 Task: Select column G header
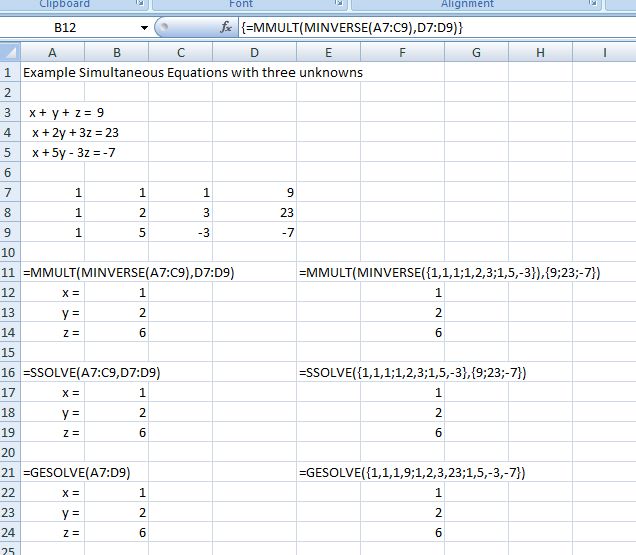pyautogui.click(x=477, y=53)
